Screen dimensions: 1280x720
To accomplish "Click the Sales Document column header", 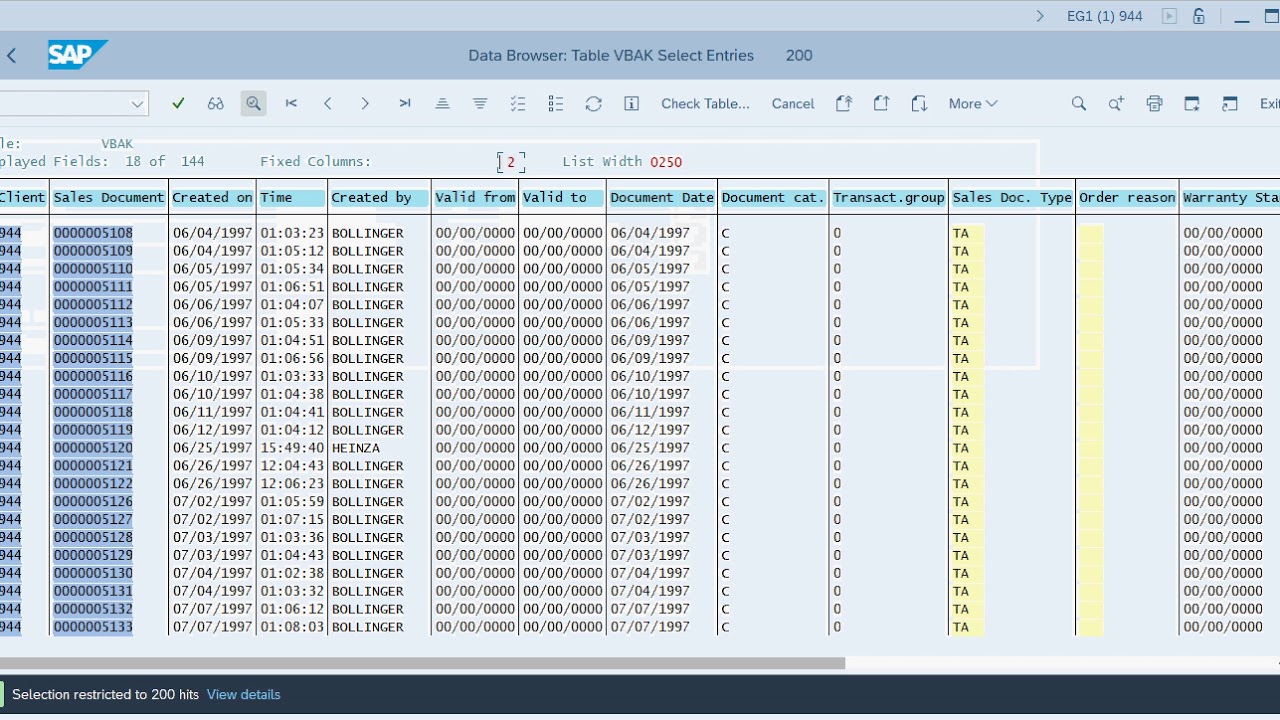I will [109, 197].
